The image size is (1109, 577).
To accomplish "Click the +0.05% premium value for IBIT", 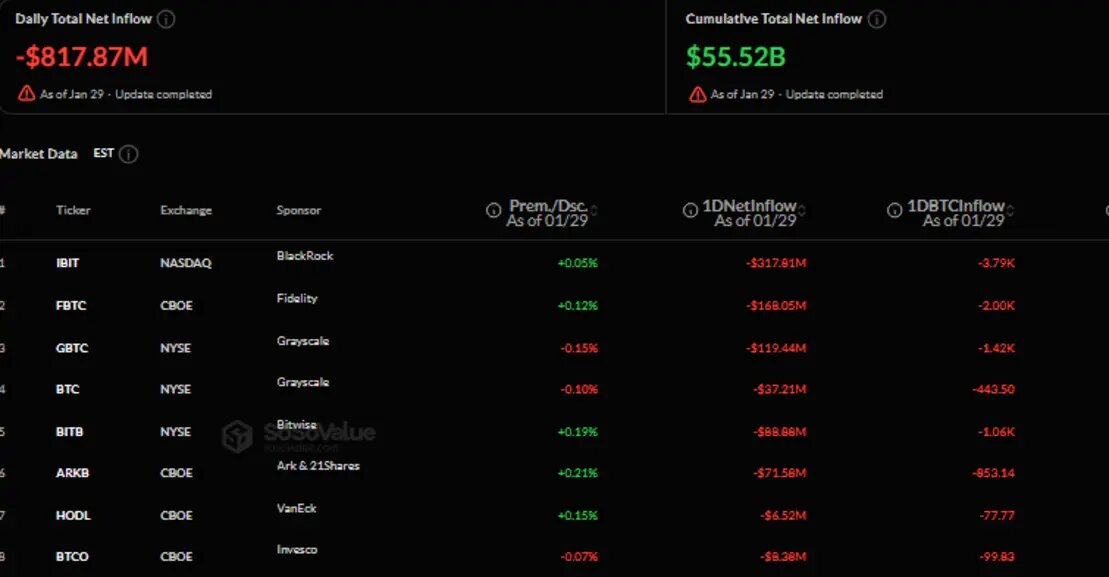I will tap(578, 263).
